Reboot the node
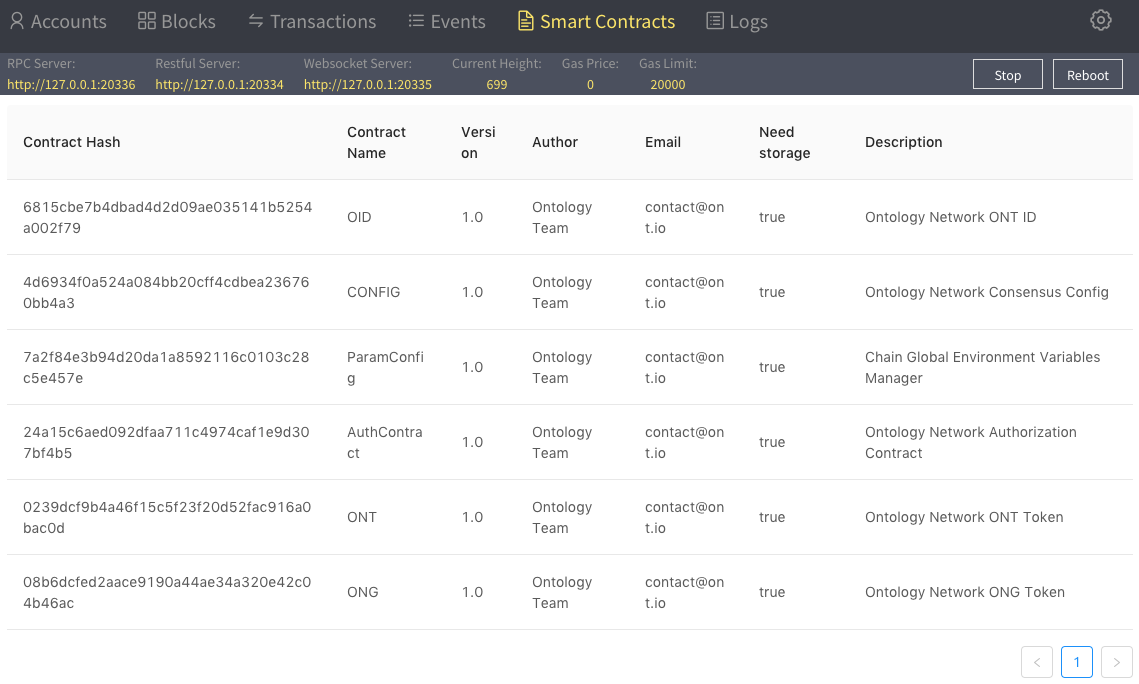Viewport: 1139px width, 684px height. (x=1087, y=75)
